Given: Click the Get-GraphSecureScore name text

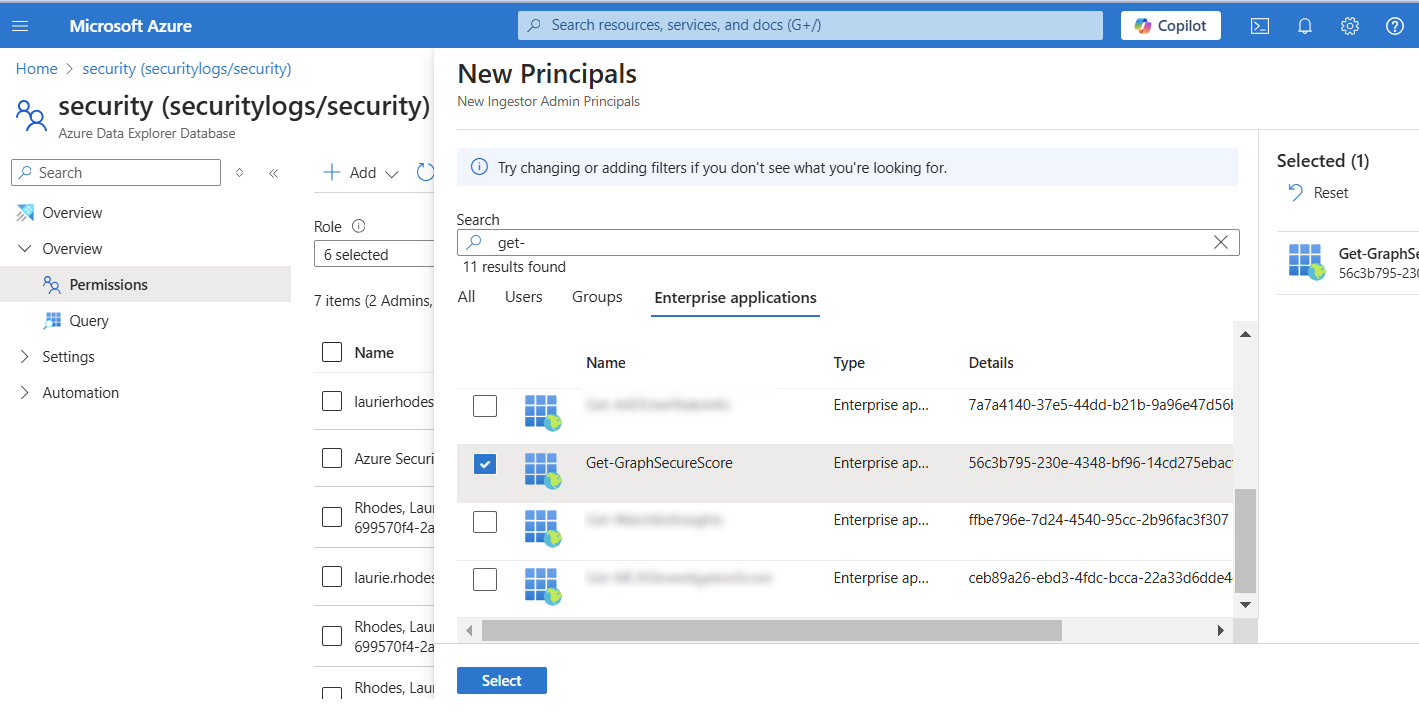Looking at the screenshot, I should tap(659, 463).
